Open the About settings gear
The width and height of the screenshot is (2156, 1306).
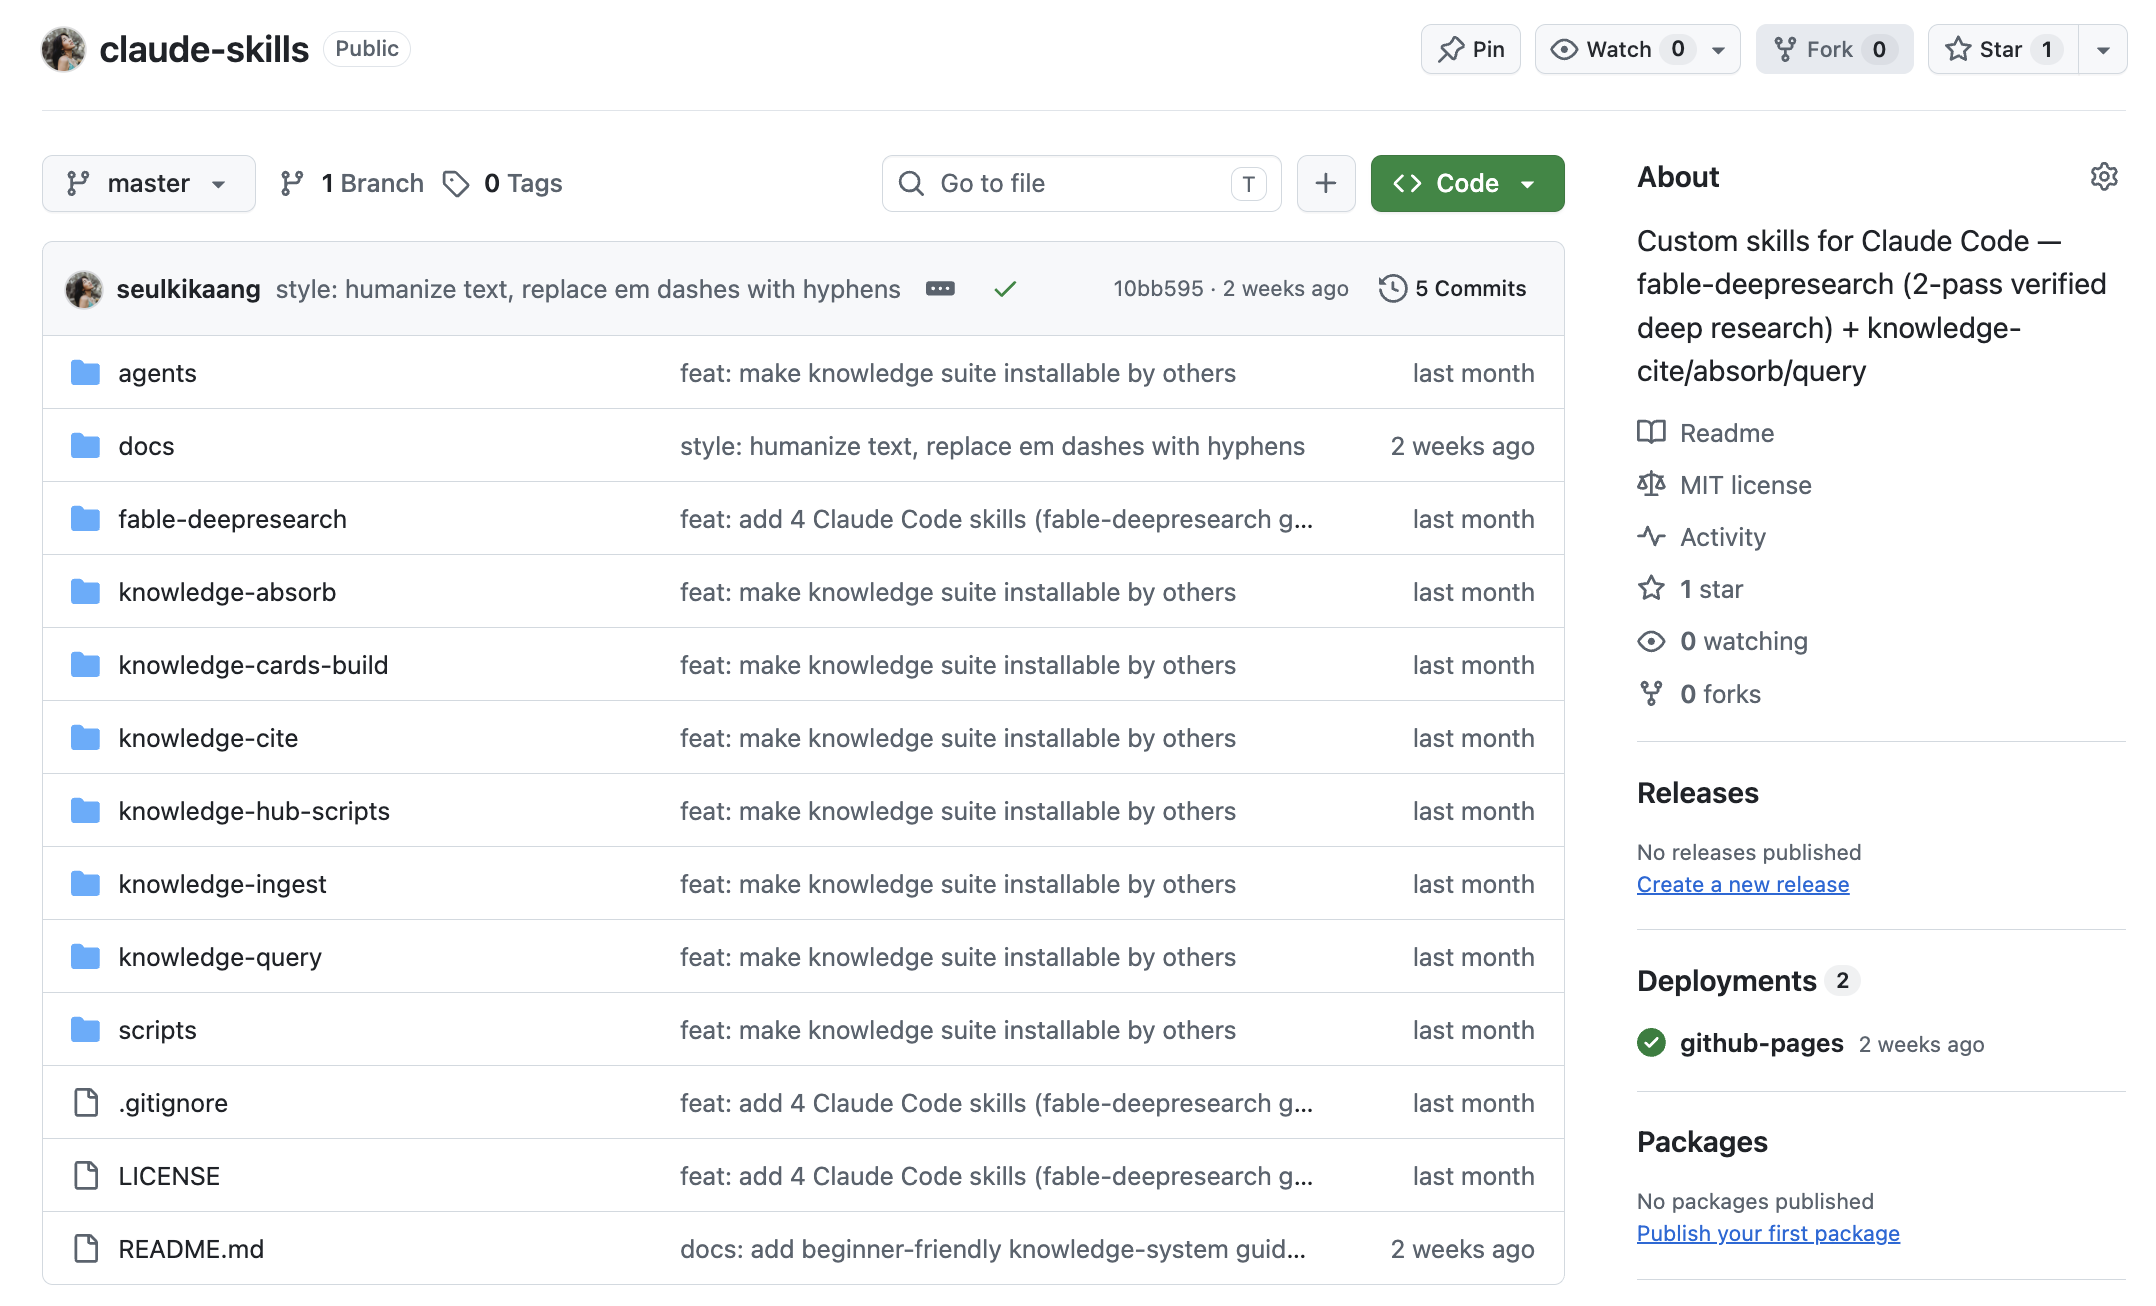coord(2104,177)
